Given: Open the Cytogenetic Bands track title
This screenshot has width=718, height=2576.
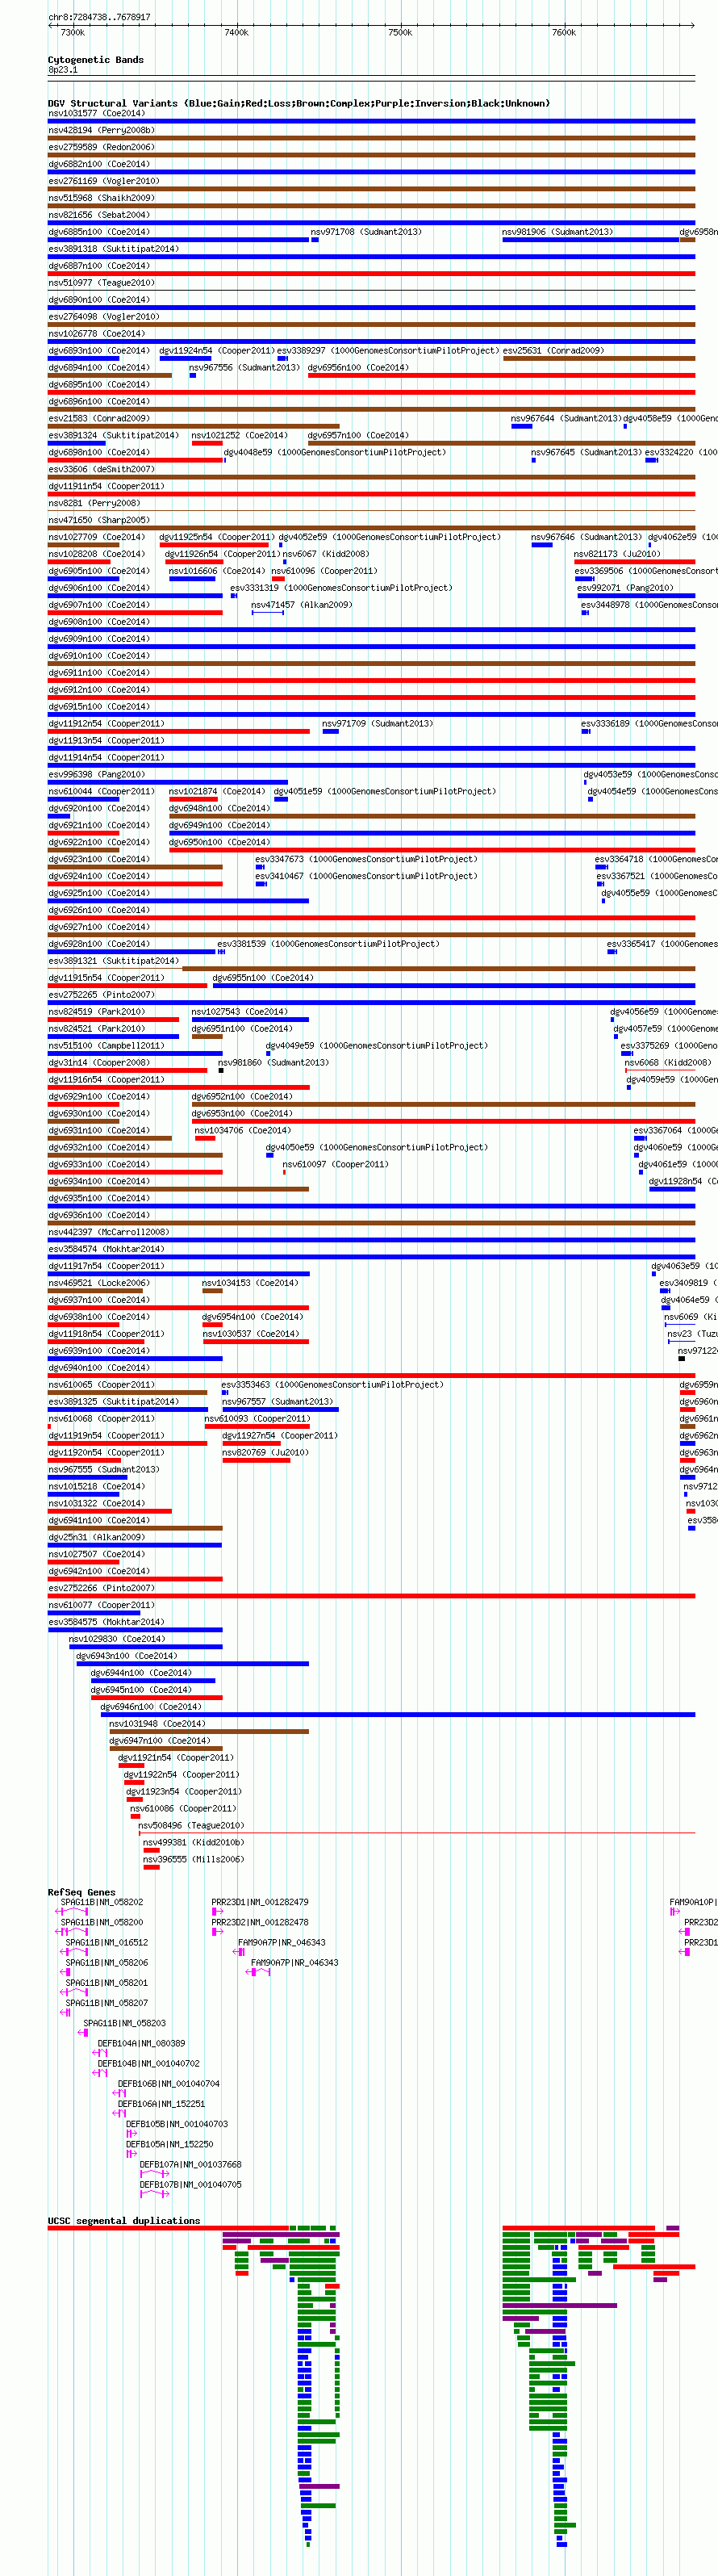Looking at the screenshot, I should tap(96, 60).
